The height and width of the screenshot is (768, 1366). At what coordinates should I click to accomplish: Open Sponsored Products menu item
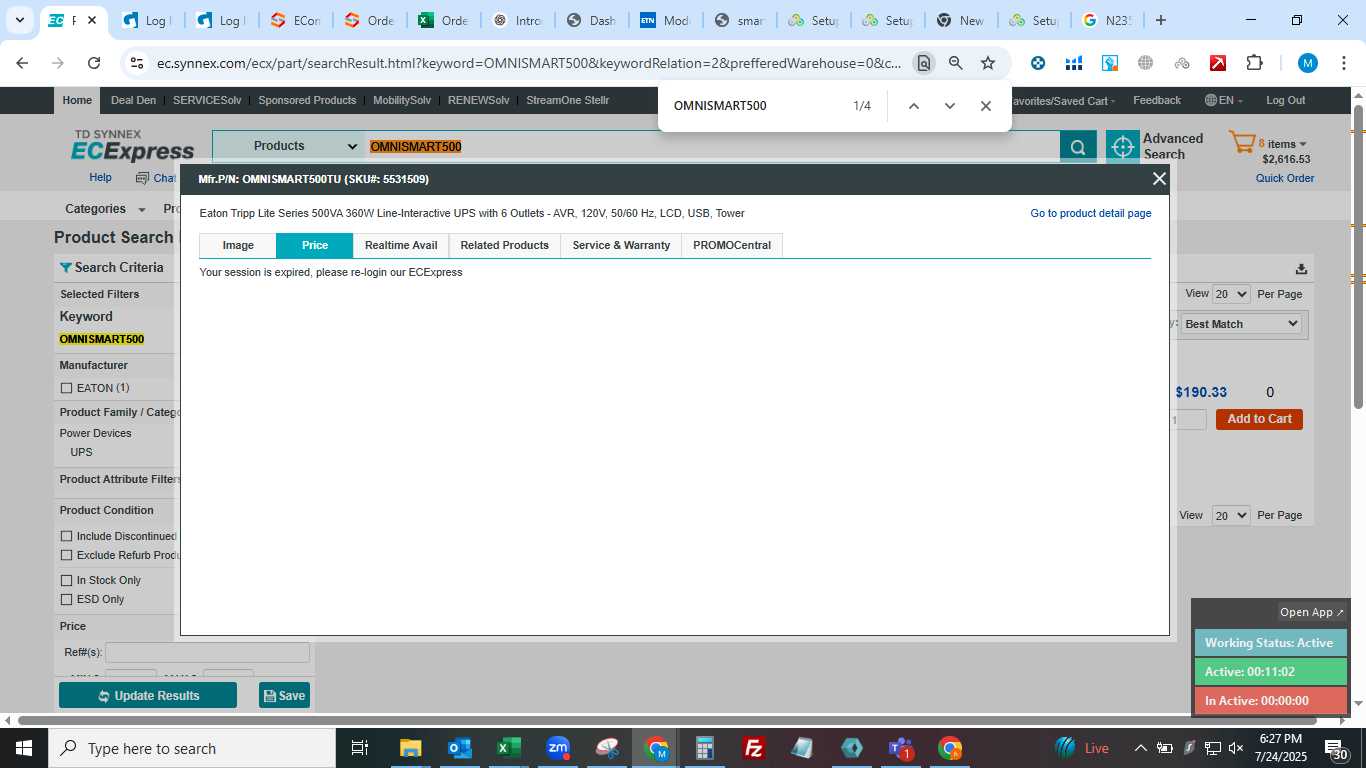[x=307, y=100]
